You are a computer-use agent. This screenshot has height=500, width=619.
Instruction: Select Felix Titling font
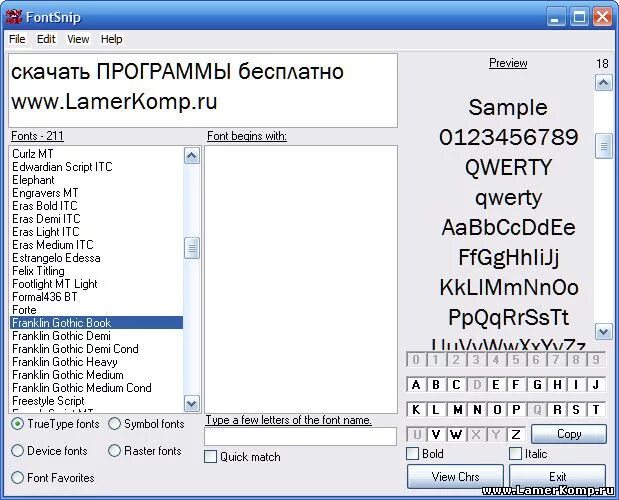pyautogui.click(x=96, y=271)
